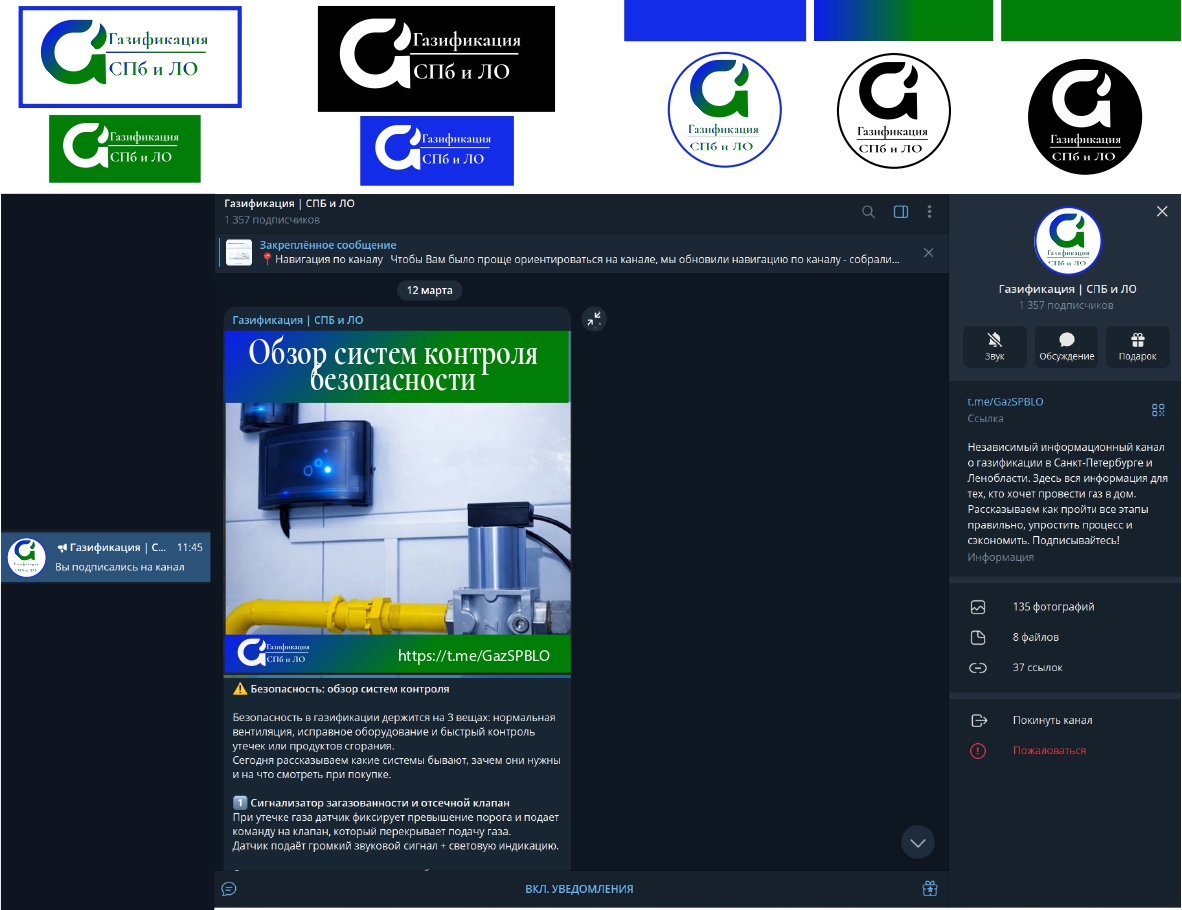The image size is (1182, 910).
Task: Click the photos icon in info panel
Action: (978, 607)
